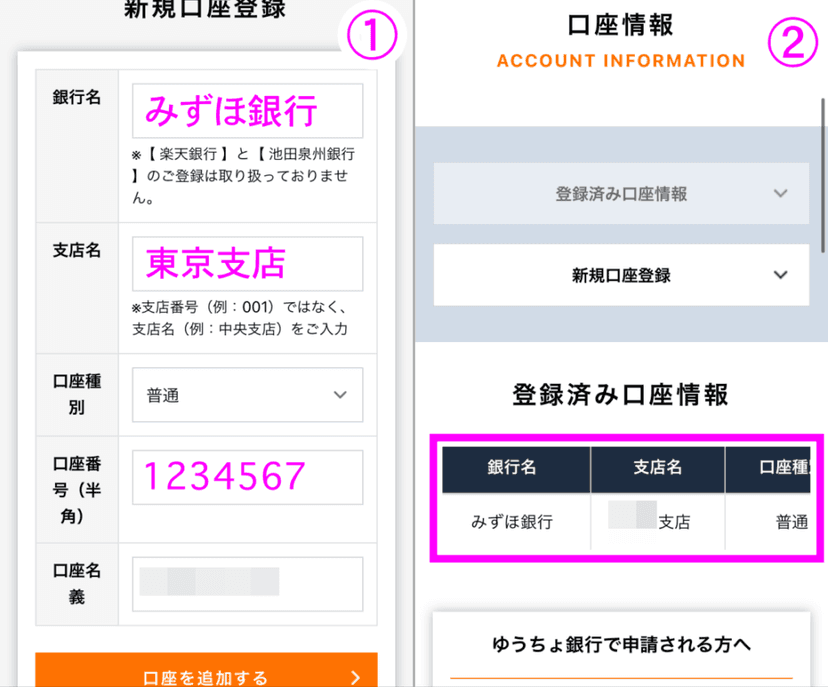Click the circled number 2 marker

793,42
